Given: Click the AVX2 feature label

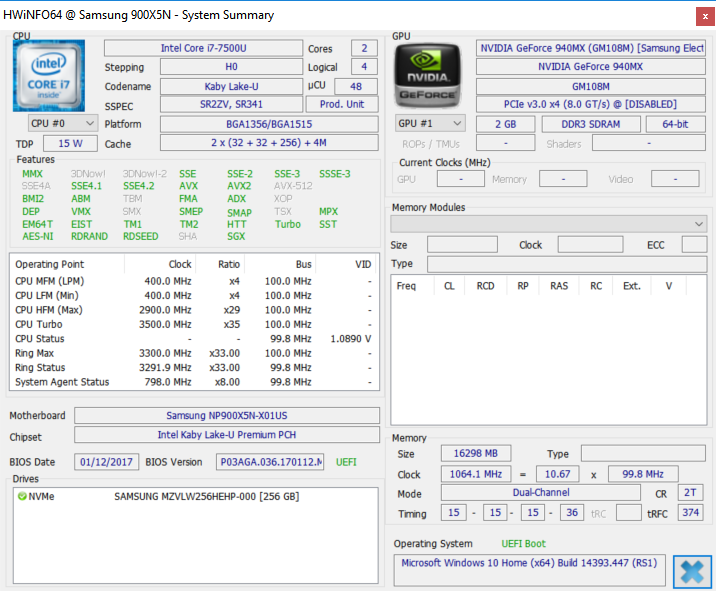Looking at the screenshot, I should click(239, 186).
